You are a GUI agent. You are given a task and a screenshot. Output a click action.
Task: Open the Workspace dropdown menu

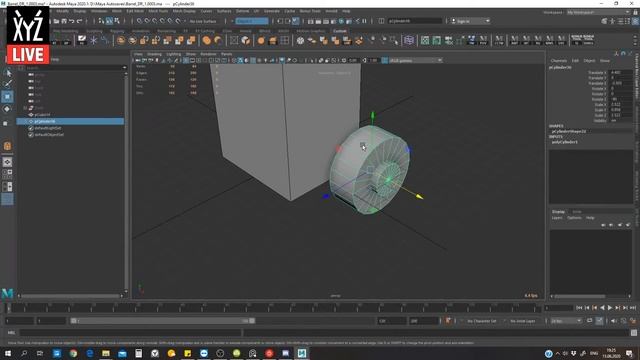pos(598,12)
